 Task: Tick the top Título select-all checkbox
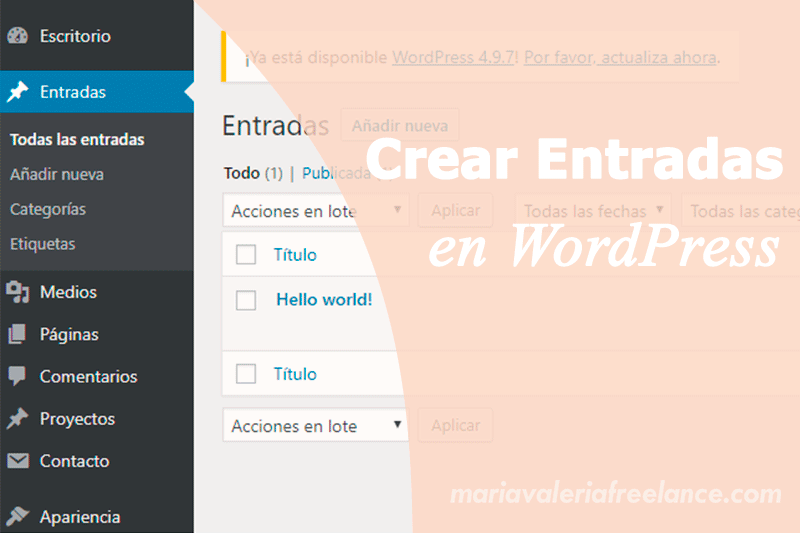pyautogui.click(x=246, y=254)
